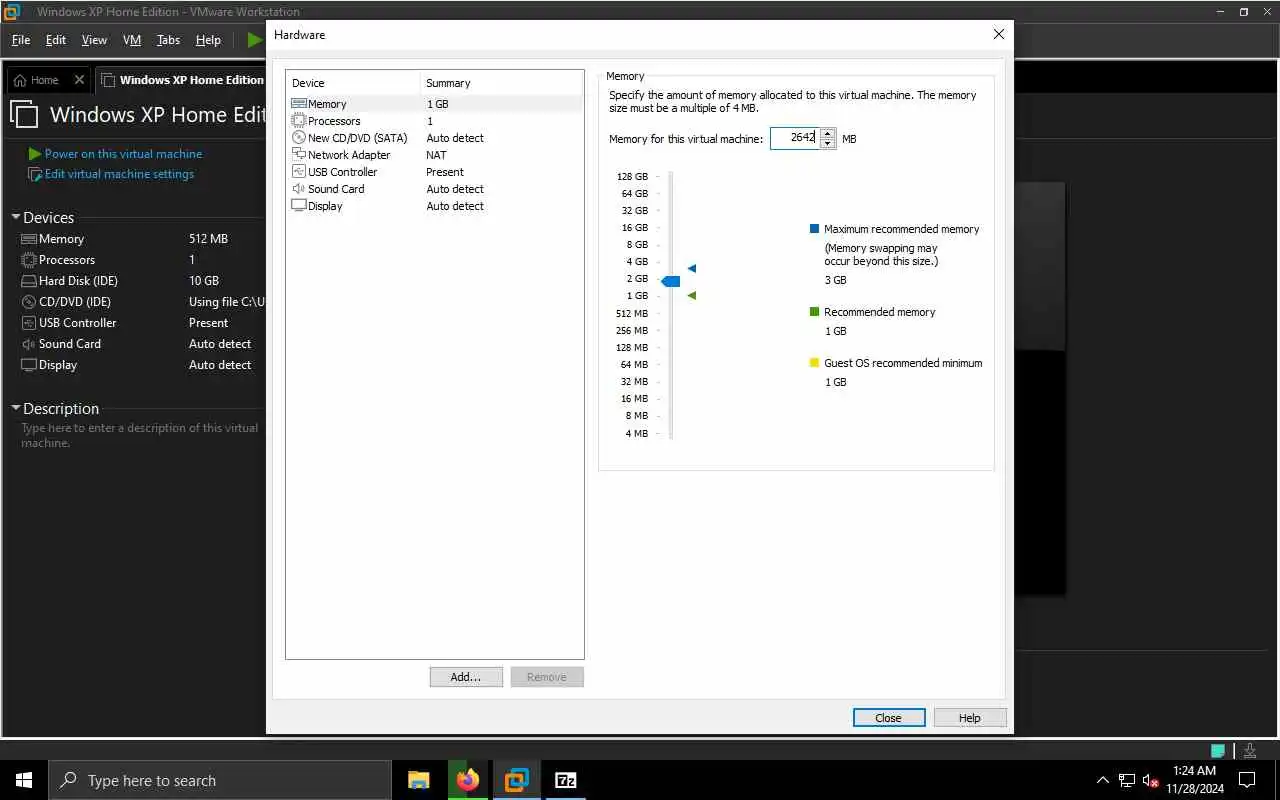
Task: Click the Windows Start button
Action: pyautogui.click(x=24, y=780)
